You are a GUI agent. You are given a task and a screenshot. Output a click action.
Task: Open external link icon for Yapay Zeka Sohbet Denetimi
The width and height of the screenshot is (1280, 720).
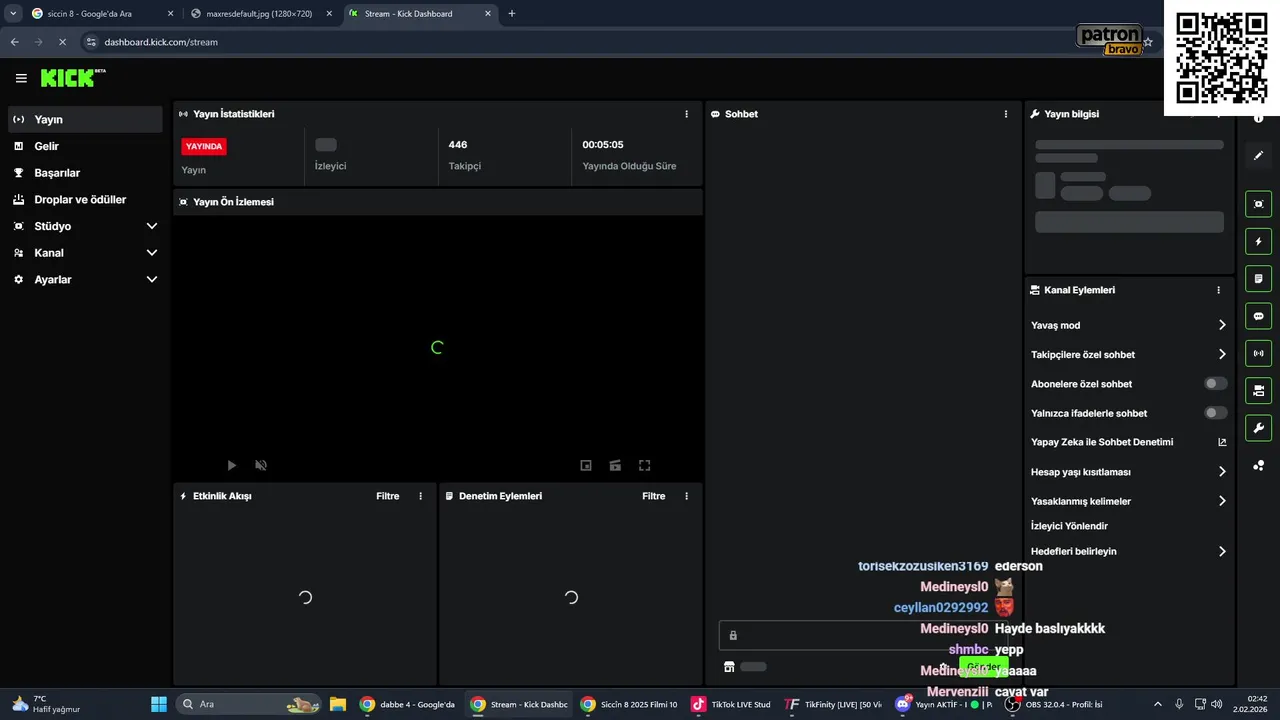pos(1221,442)
